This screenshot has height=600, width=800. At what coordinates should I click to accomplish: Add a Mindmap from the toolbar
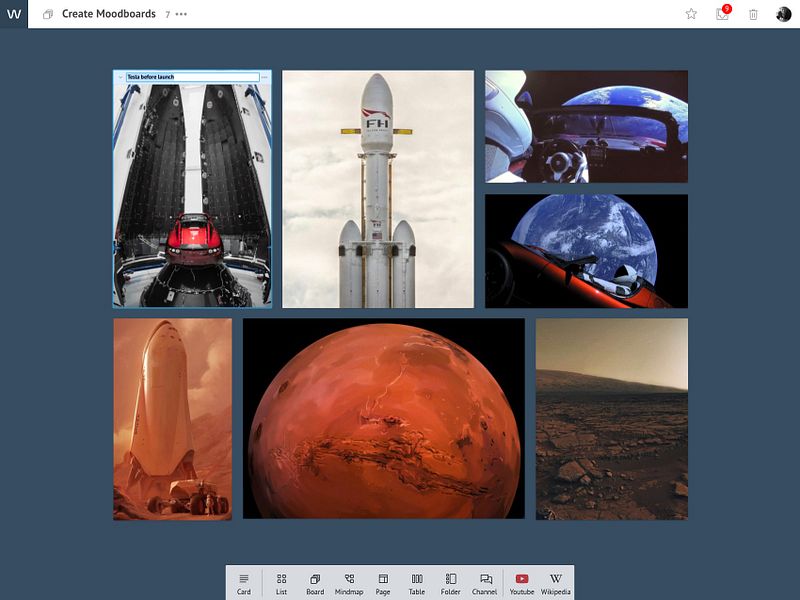[349, 584]
